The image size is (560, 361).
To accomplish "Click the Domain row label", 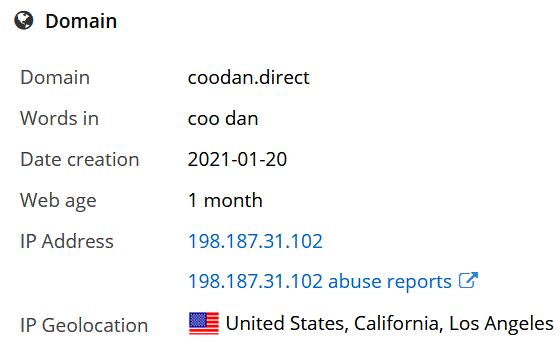I will tap(55, 77).
